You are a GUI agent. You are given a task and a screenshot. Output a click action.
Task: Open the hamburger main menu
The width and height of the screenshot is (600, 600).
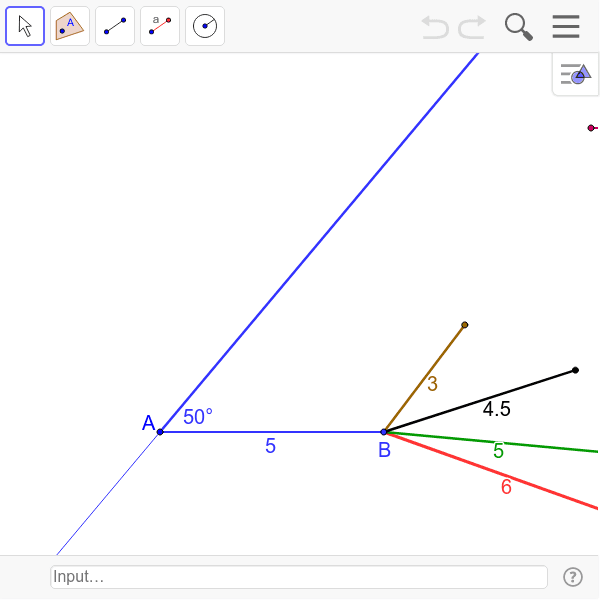coord(566,26)
